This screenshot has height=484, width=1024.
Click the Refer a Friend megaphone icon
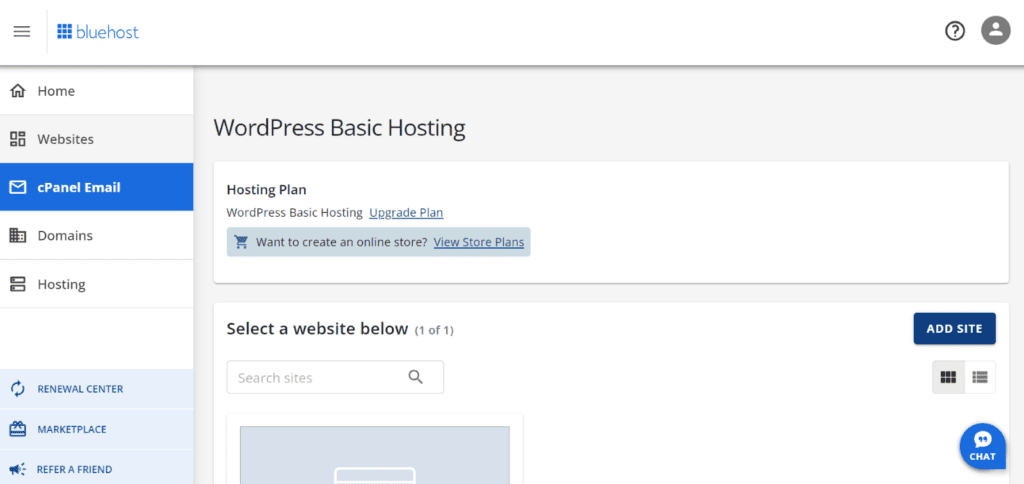18,469
